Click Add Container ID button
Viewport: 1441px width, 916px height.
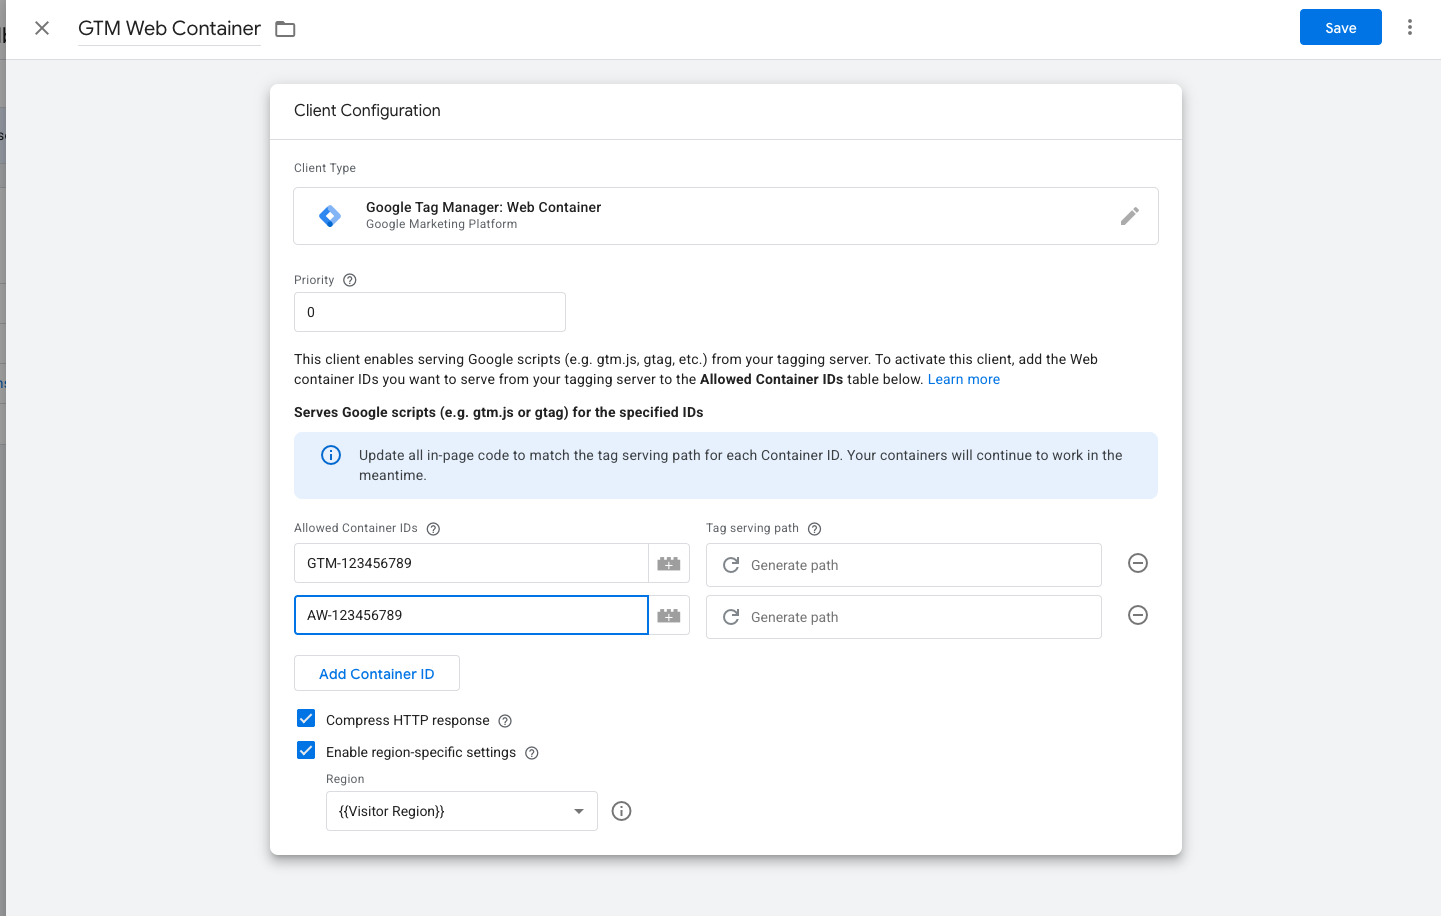(377, 673)
